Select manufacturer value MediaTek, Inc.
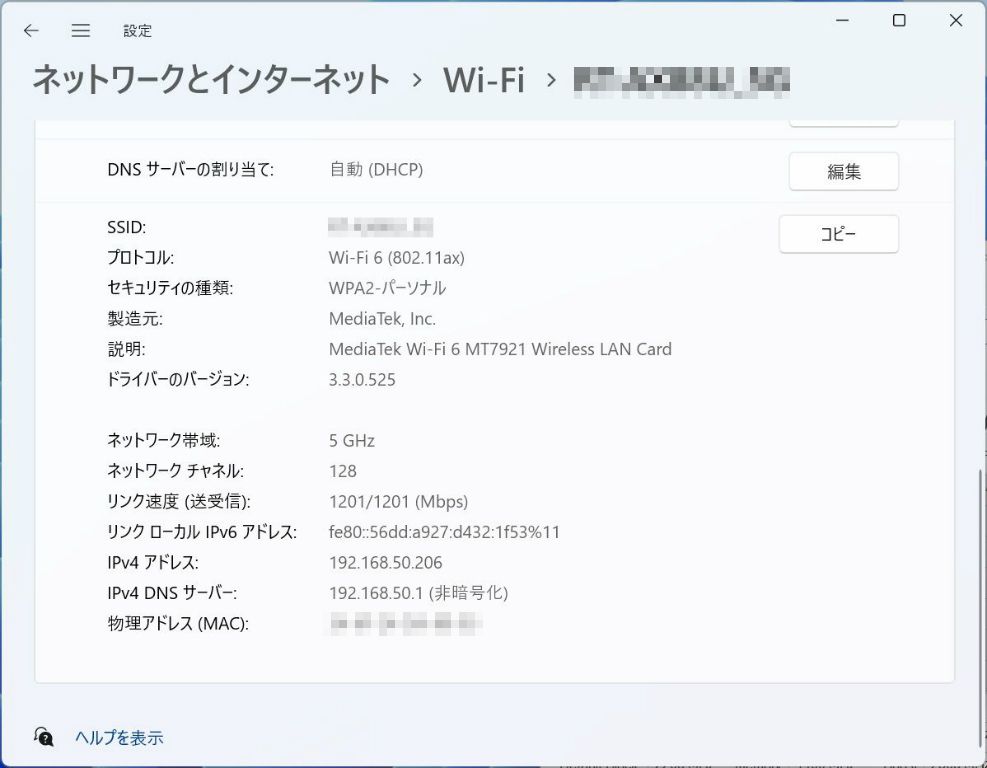Image resolution: width=987 pixels, height=768 pixels. (382, 319)
